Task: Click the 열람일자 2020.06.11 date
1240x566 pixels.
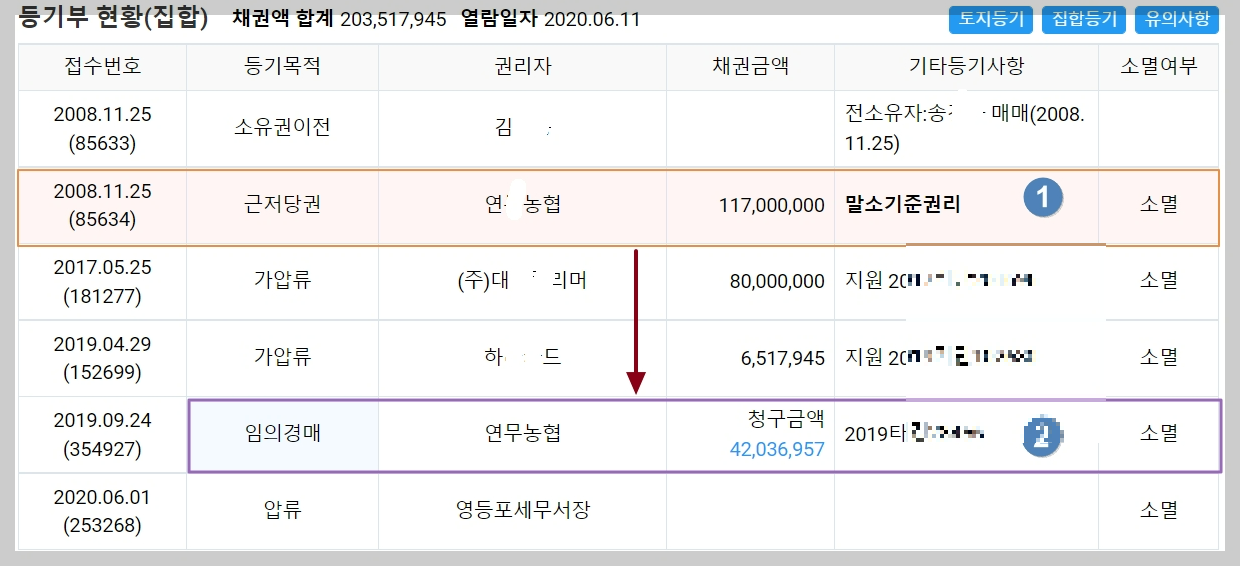Action: [x=551, y=19]
